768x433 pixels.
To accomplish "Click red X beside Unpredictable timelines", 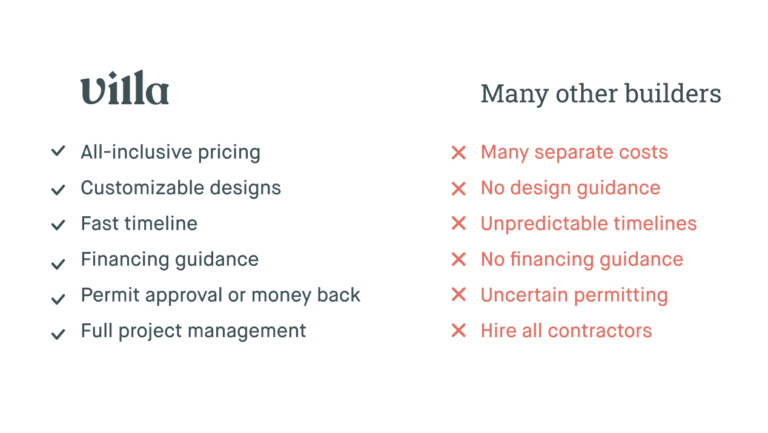I will pyautogui.click(x=458, y=223).
